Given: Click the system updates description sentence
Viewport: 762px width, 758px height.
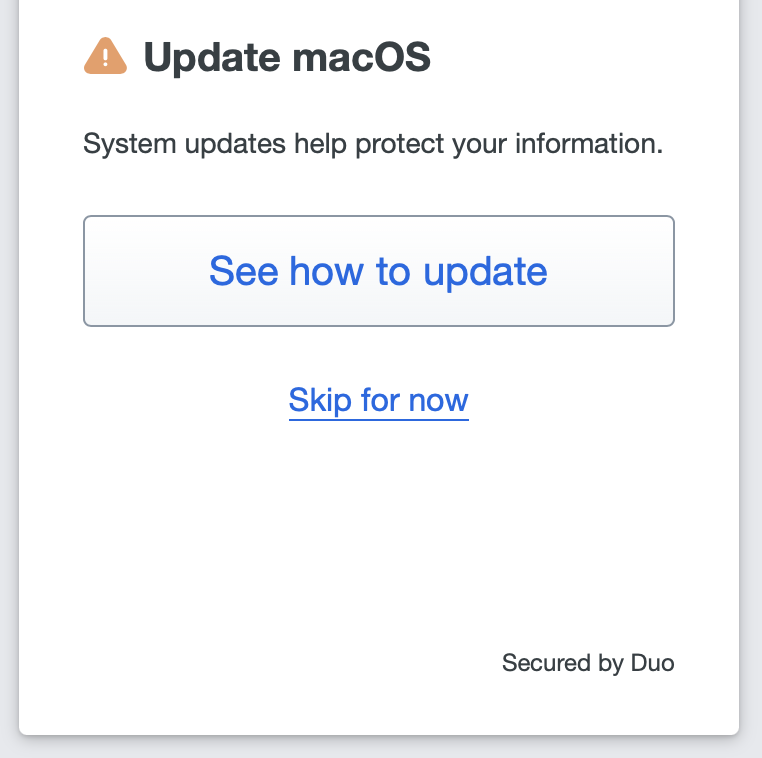Looking at the screenshot, I should coord(373,144).
